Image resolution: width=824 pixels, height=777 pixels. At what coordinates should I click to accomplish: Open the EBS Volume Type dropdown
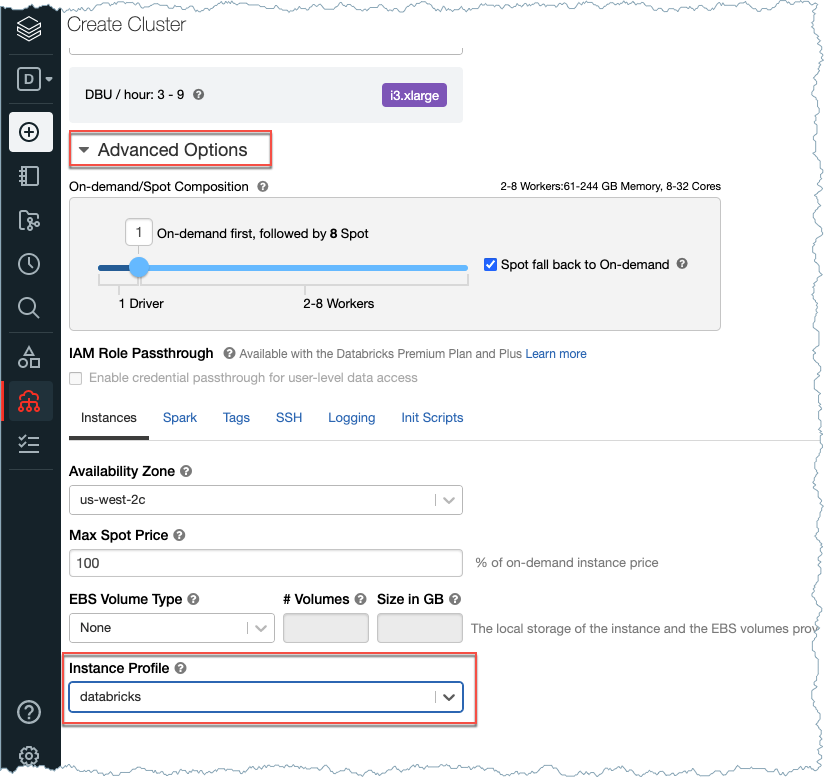(171, 628)
